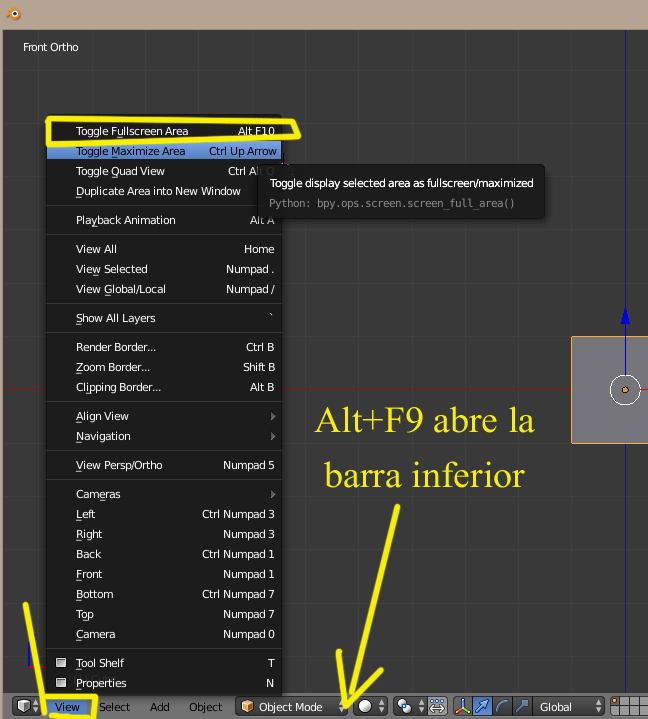Expand the Align View submenu

(x=164, y=416)
